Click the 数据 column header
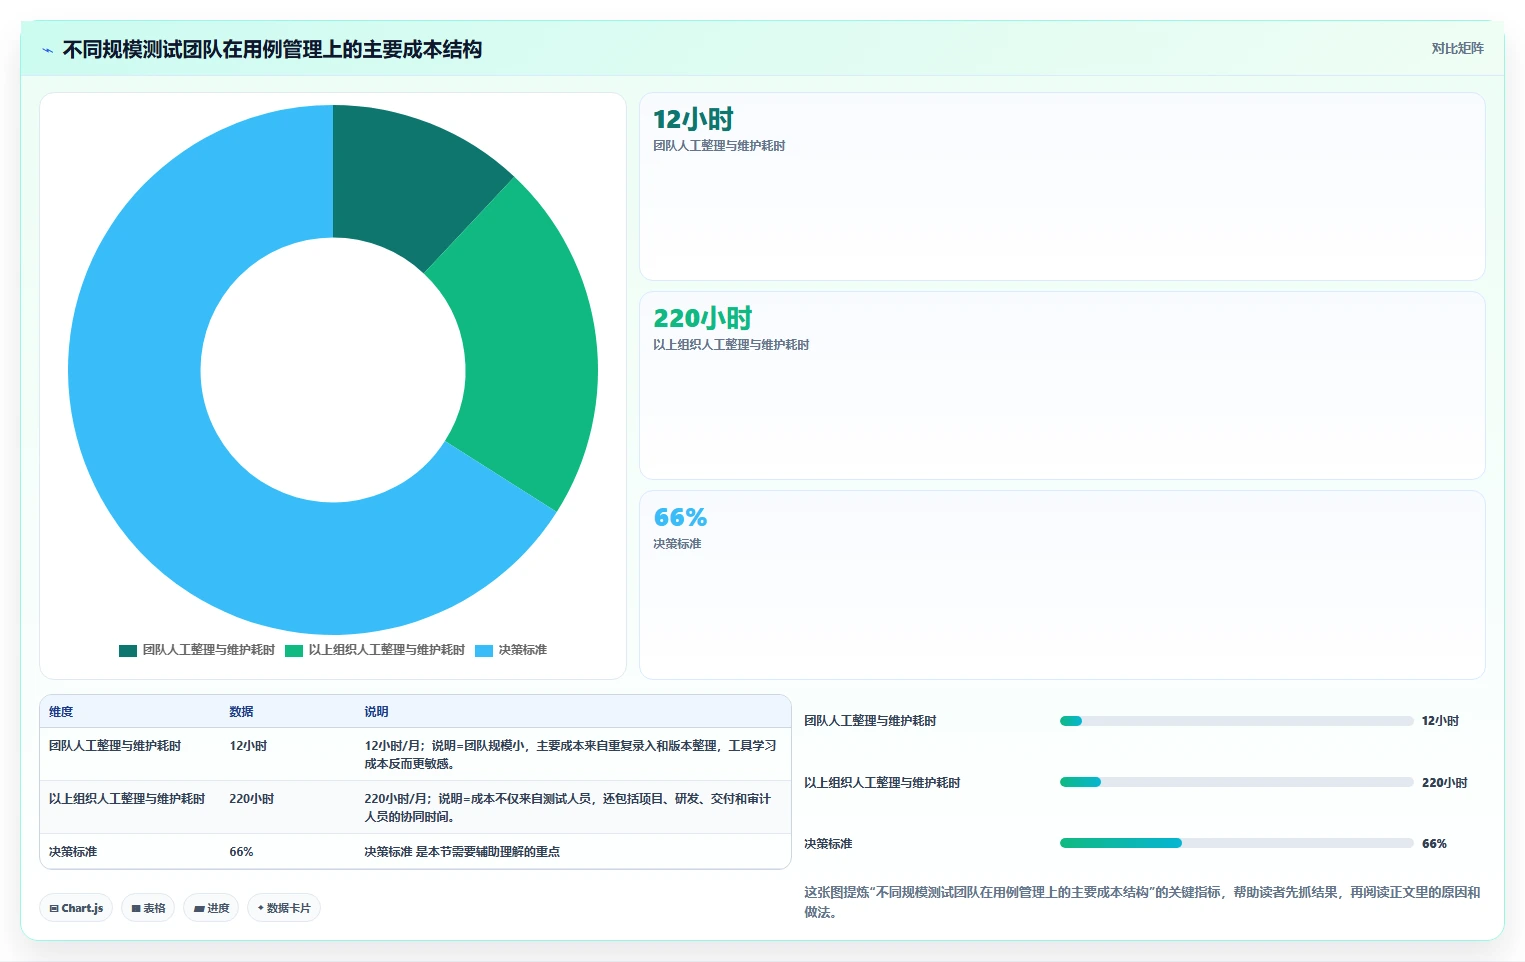Screen dimensions: 1525x962 [x=241, y=712]
